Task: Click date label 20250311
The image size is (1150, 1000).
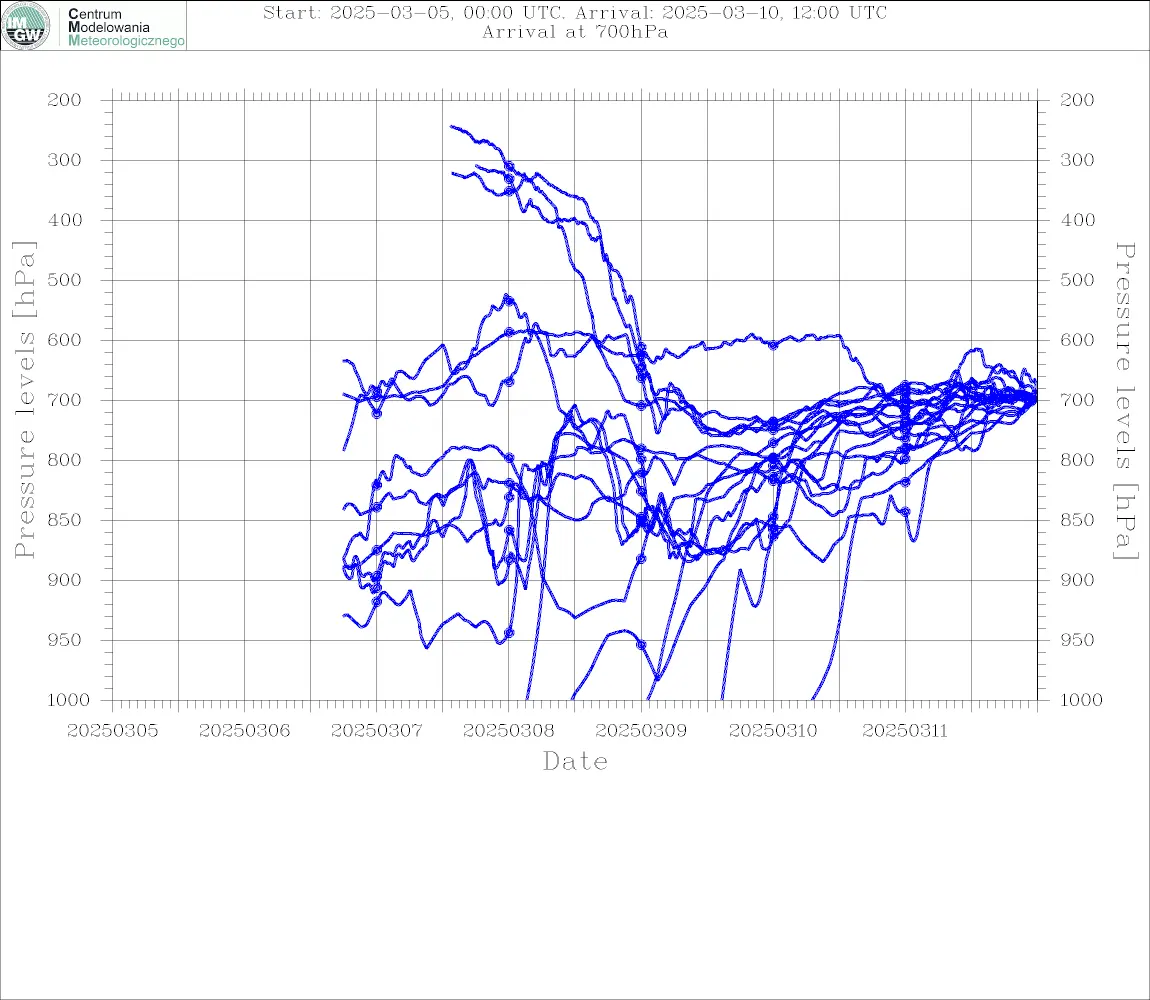Action: click(x=905, y=731)
